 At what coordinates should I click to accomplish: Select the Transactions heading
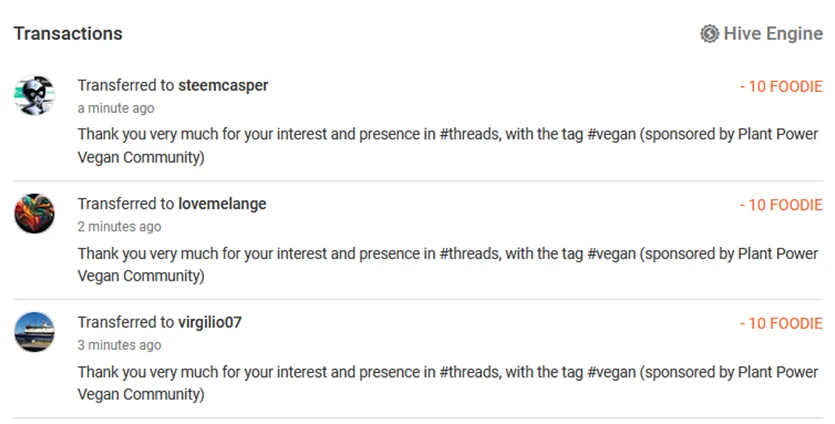[68, 33]
